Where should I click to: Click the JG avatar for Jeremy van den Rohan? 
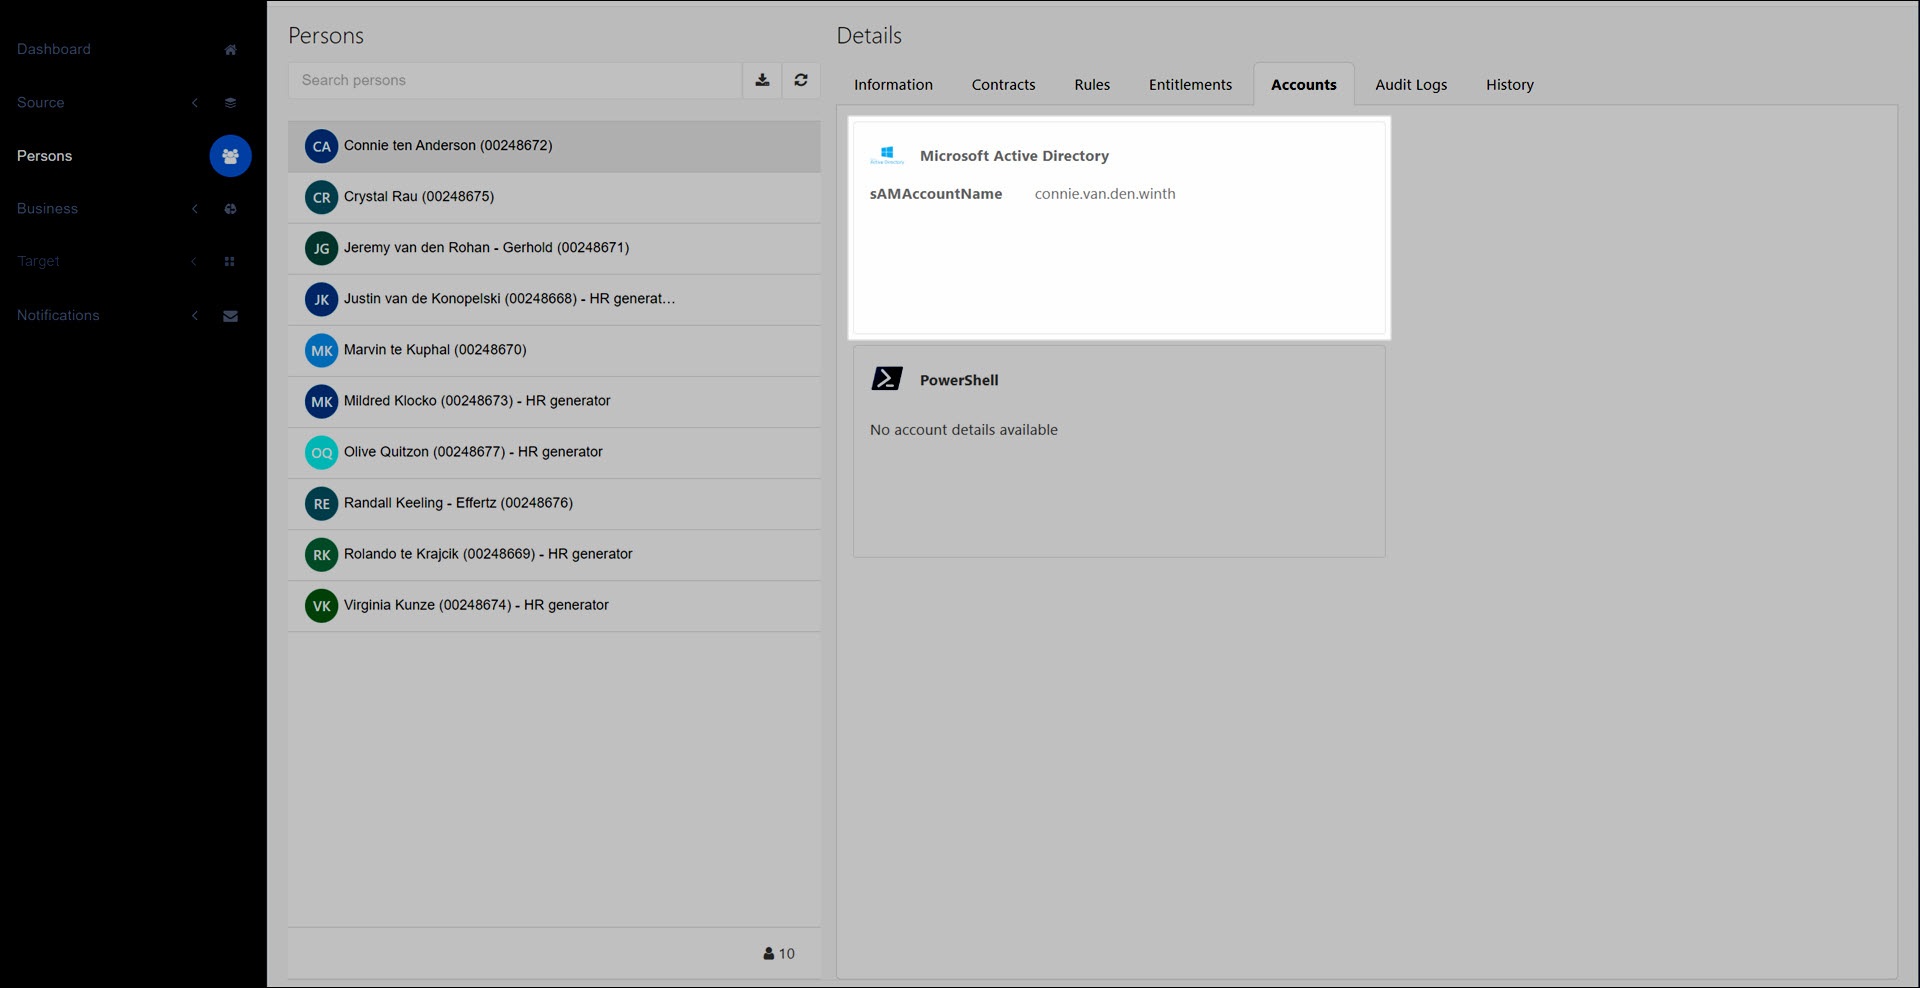[x=321, y=248]
